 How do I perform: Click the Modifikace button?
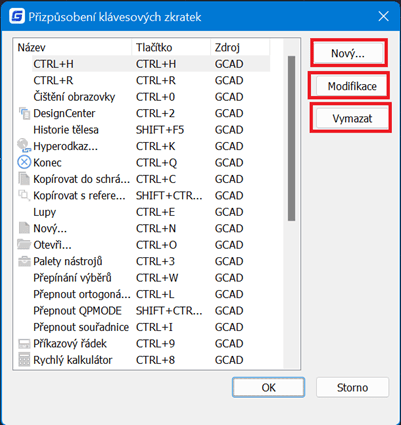point(351,86)
